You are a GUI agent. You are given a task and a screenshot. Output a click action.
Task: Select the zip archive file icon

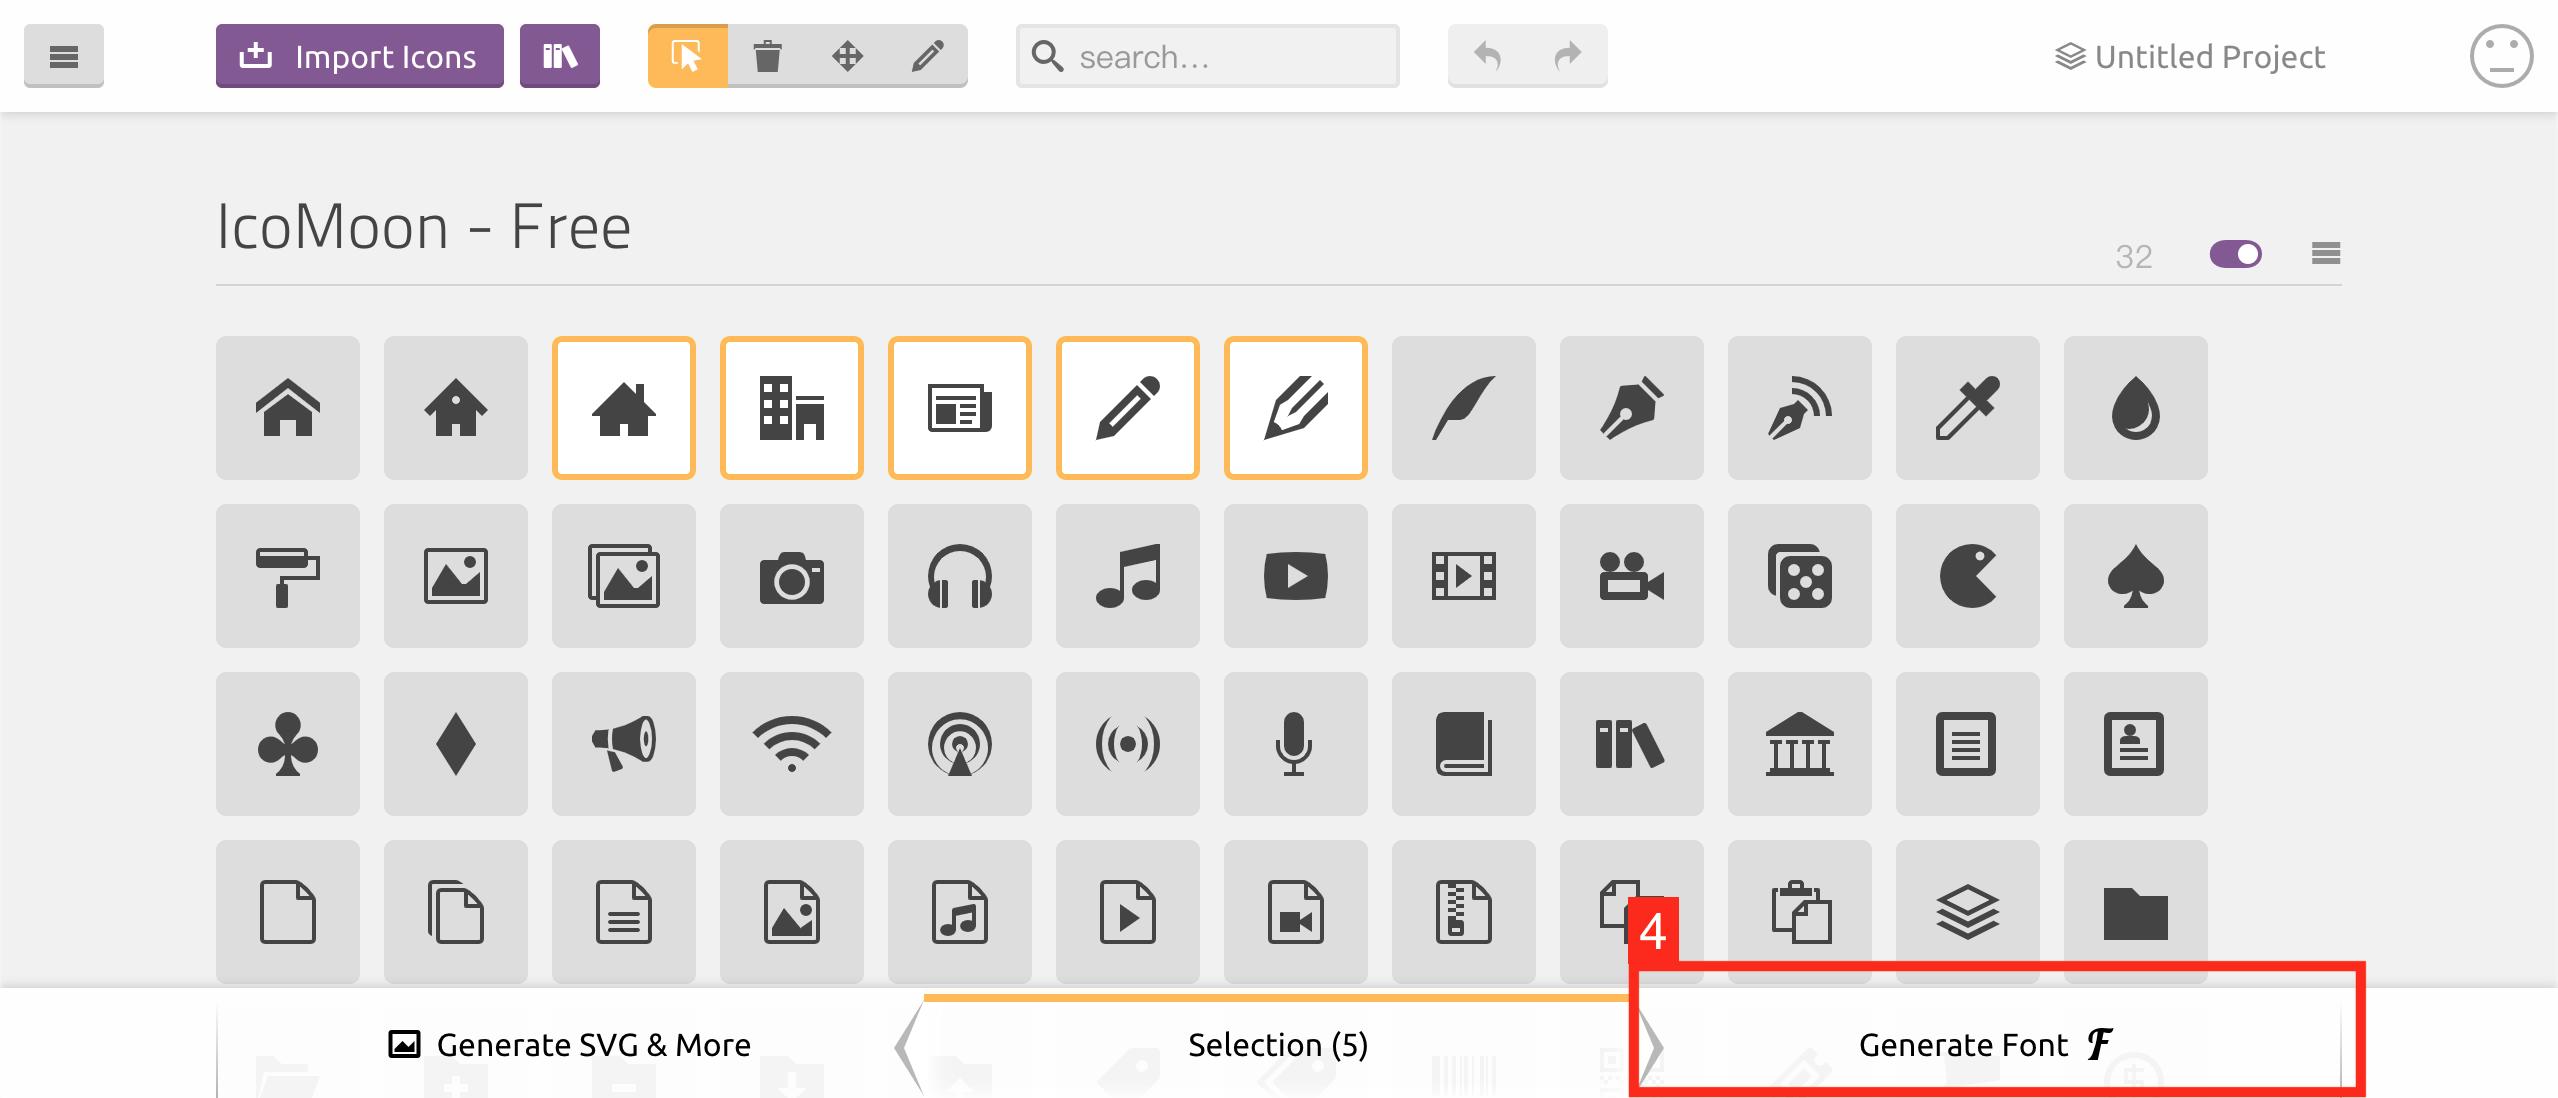1464,912
